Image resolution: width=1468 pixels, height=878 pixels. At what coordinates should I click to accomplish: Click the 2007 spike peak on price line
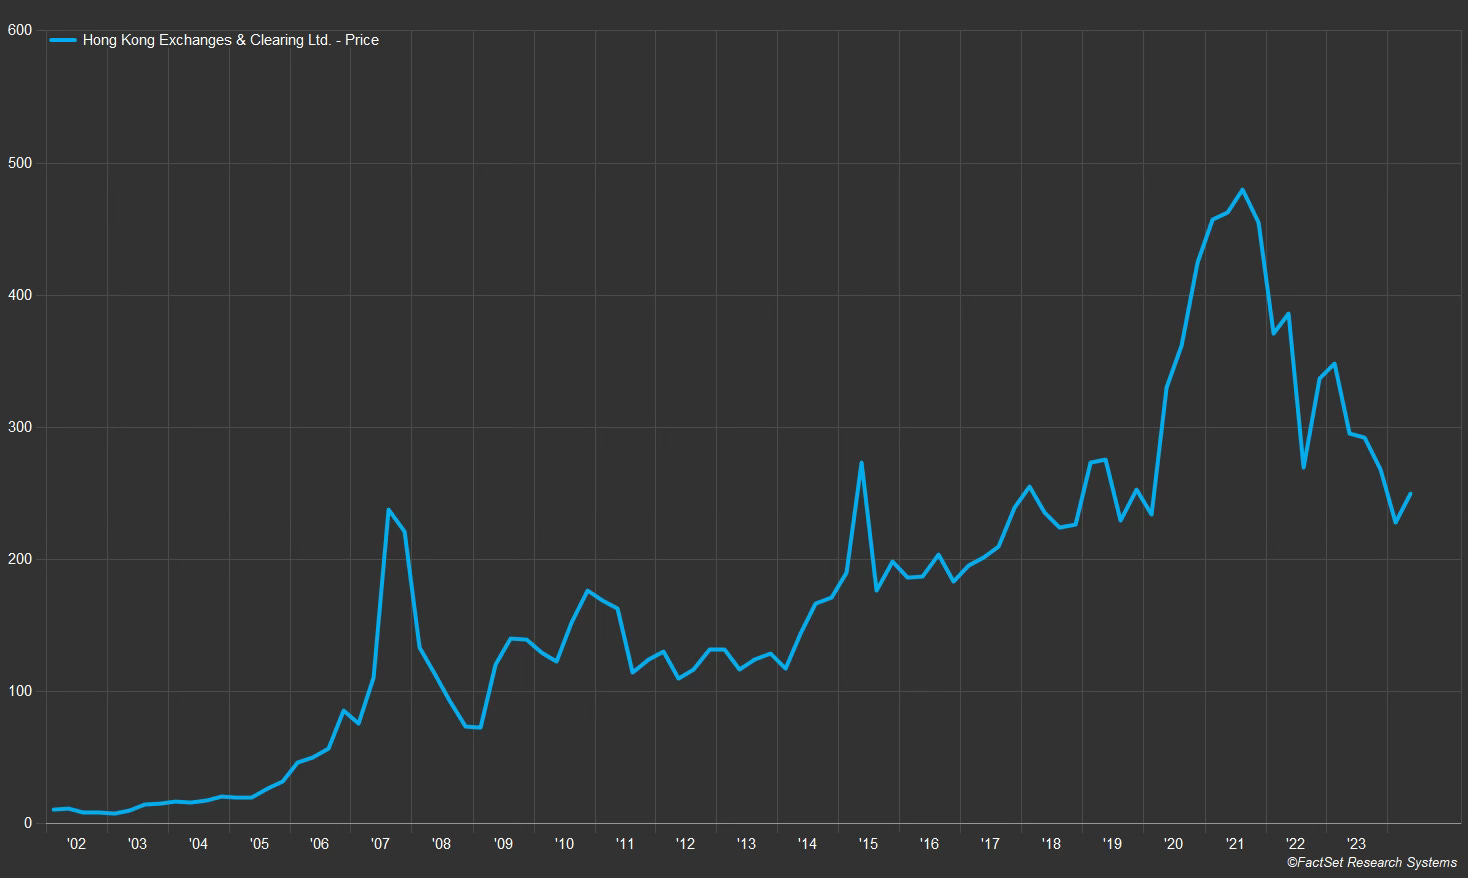pyautogui.click(x=389, y=510)
